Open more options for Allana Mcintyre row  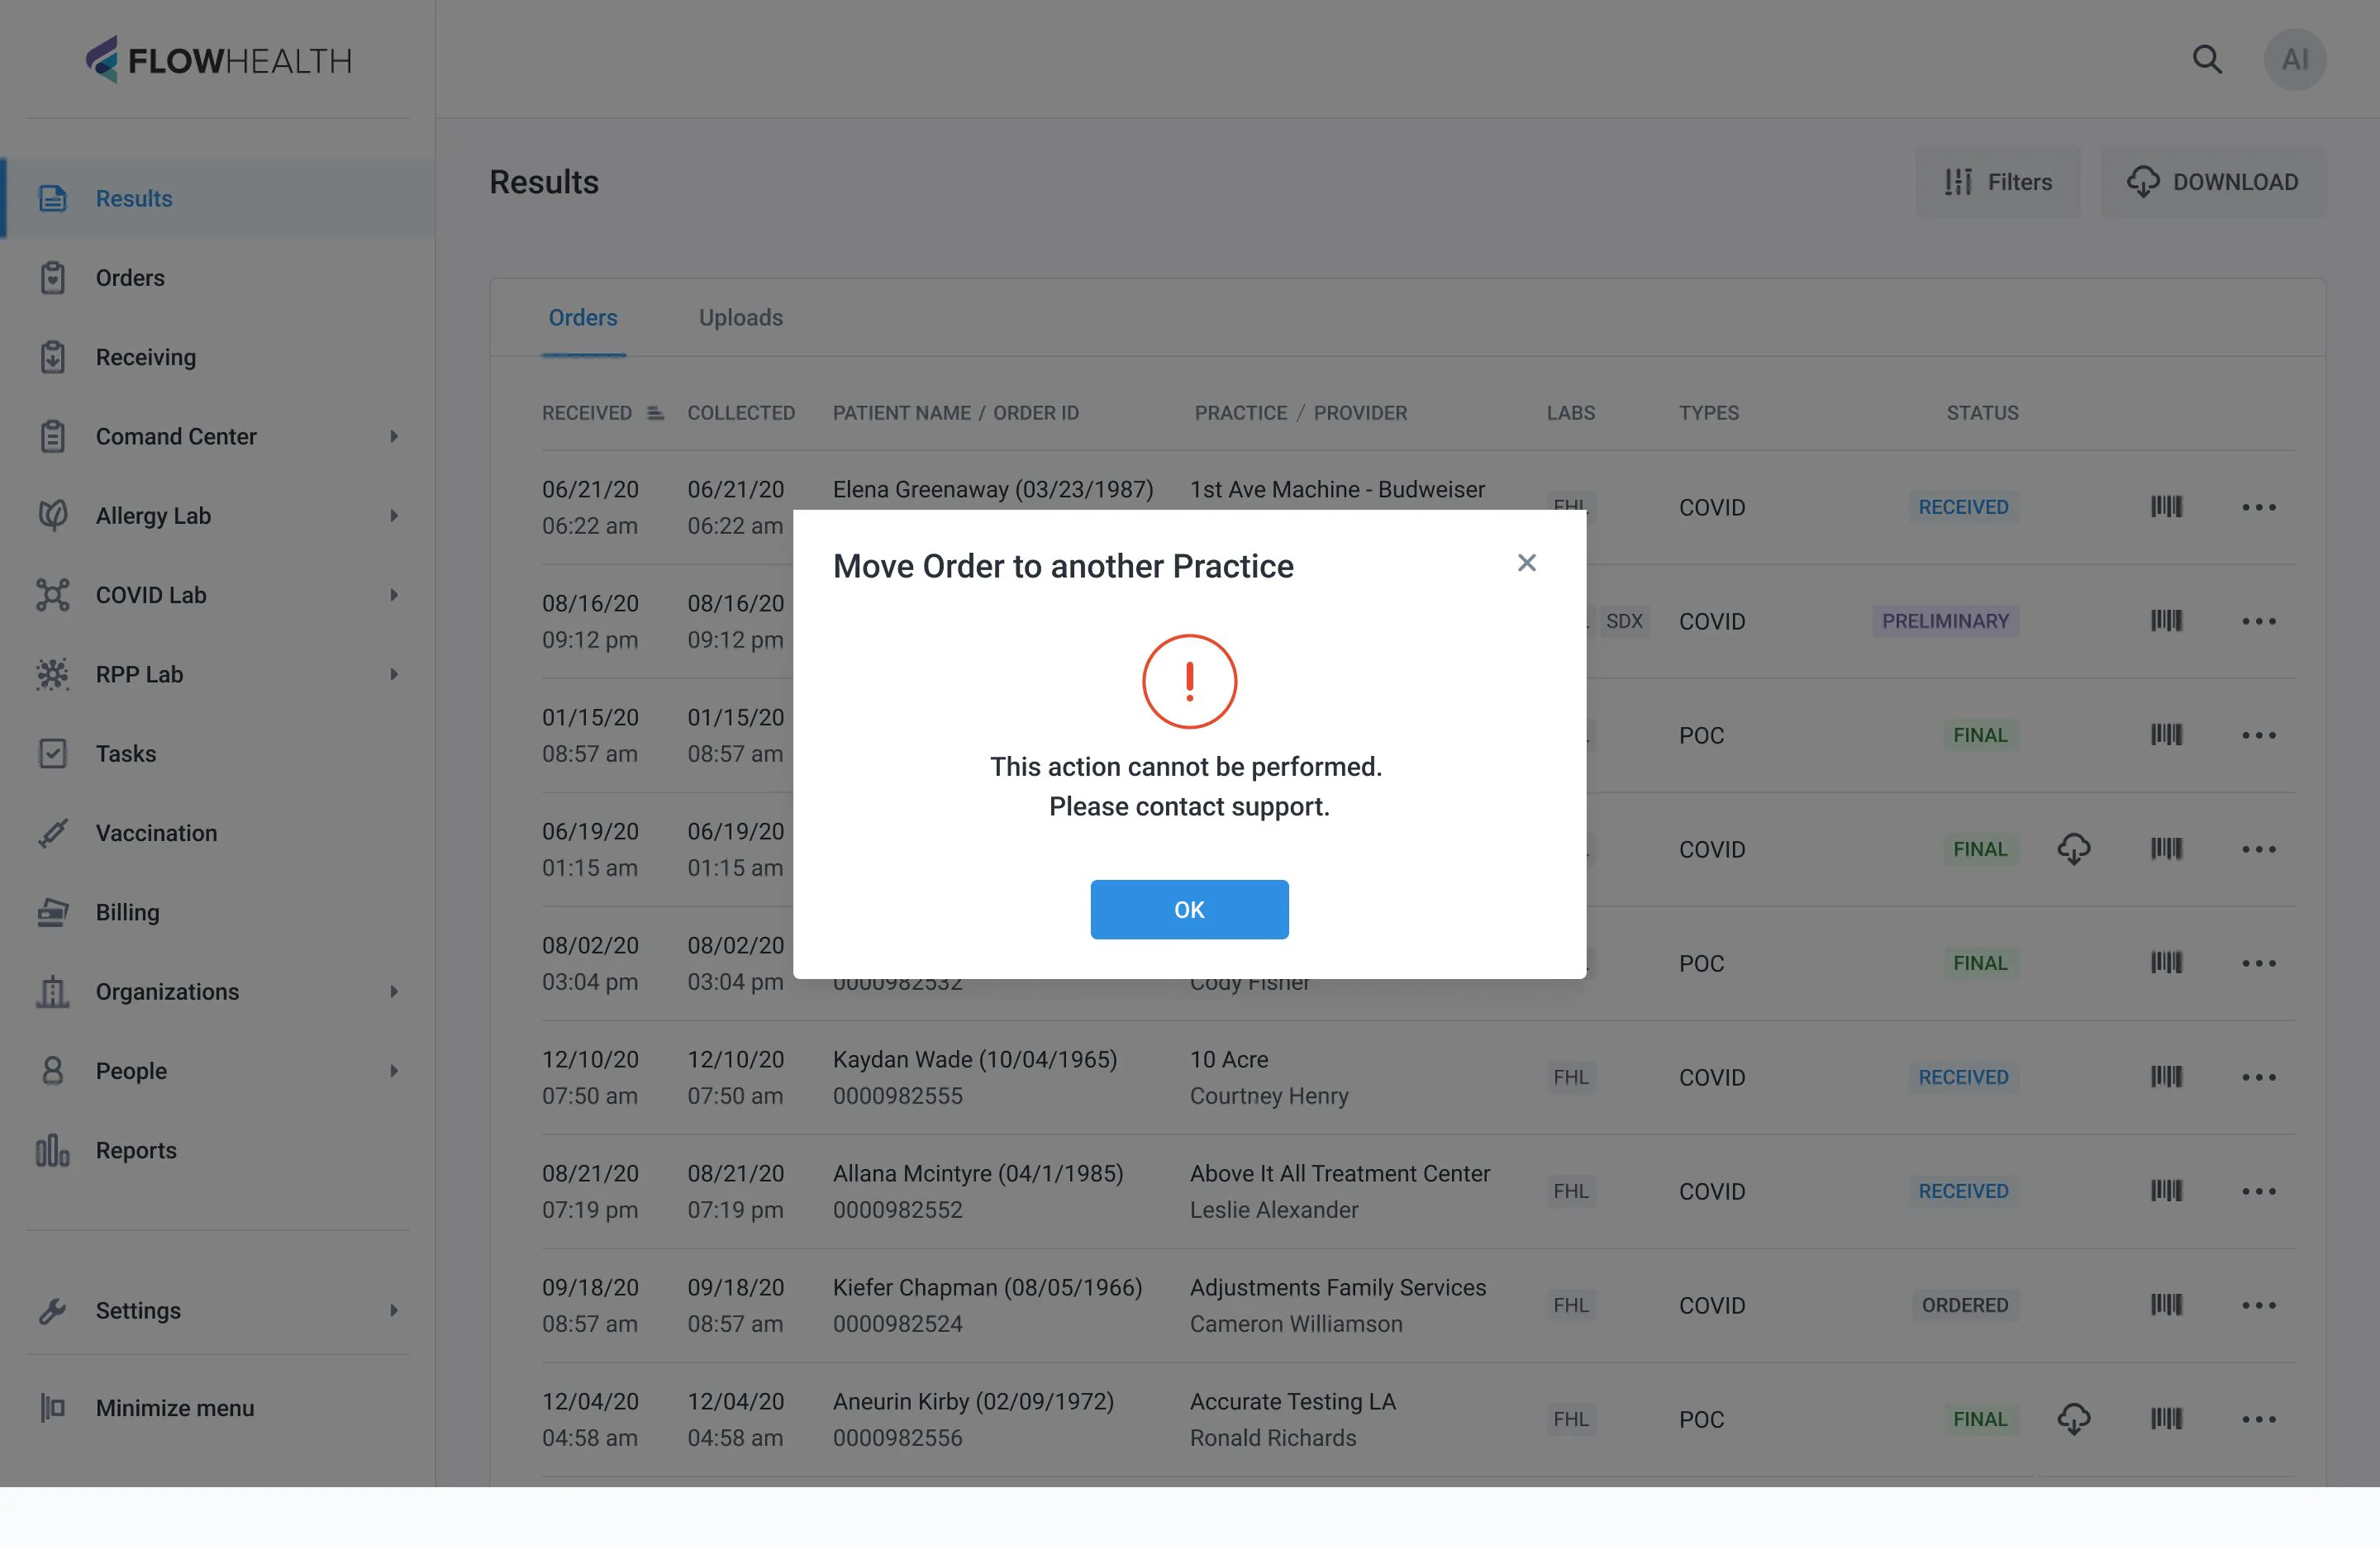coord(2259,1191)
